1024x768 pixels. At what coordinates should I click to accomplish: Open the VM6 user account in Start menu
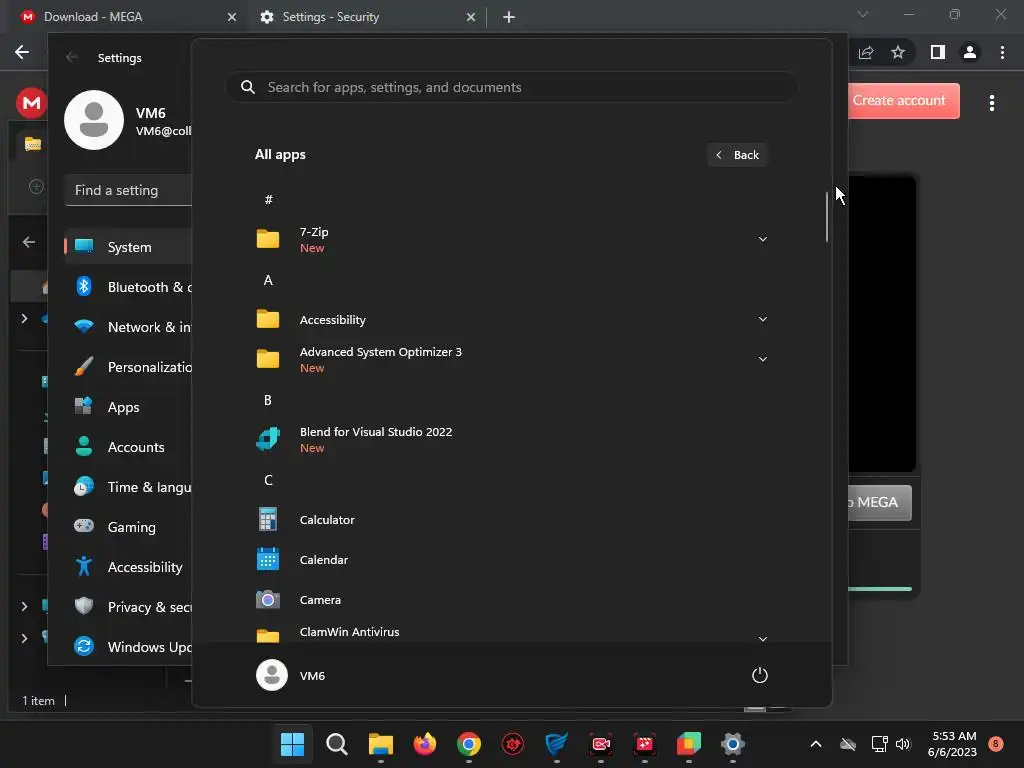pos(291,675)
